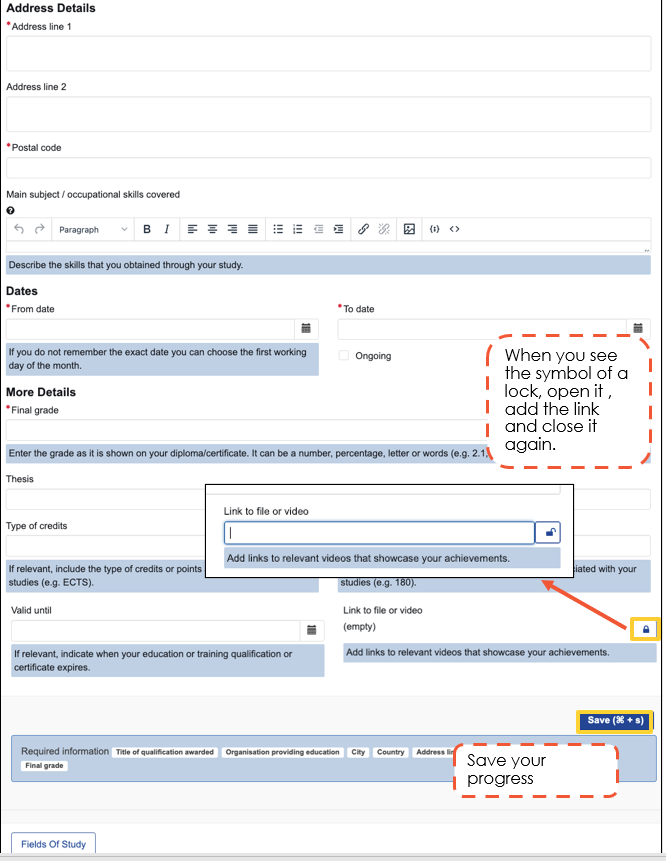Open help for Main subject skills
This screenshot has height=861, width=666.
(10, 210)
